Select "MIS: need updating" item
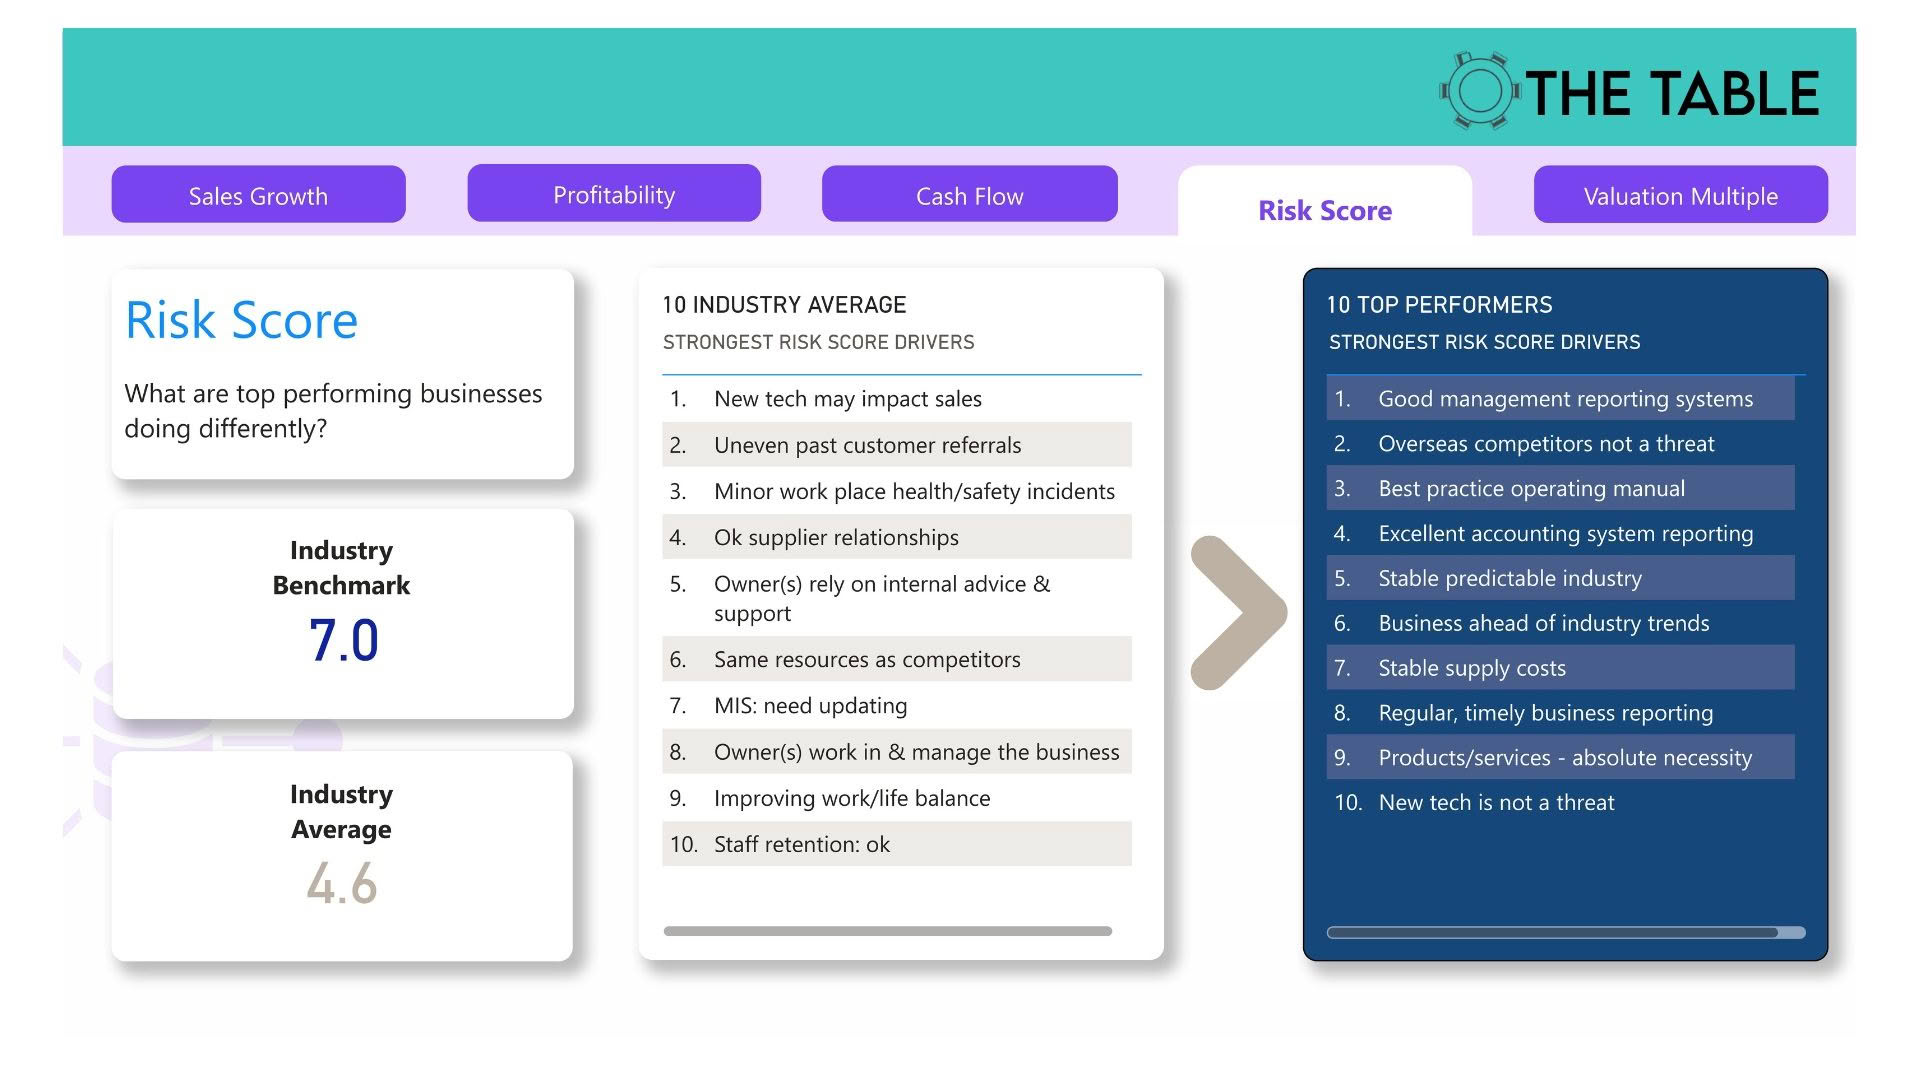The height and width of the screenshot is (1080, 1920). click(810, 706)
